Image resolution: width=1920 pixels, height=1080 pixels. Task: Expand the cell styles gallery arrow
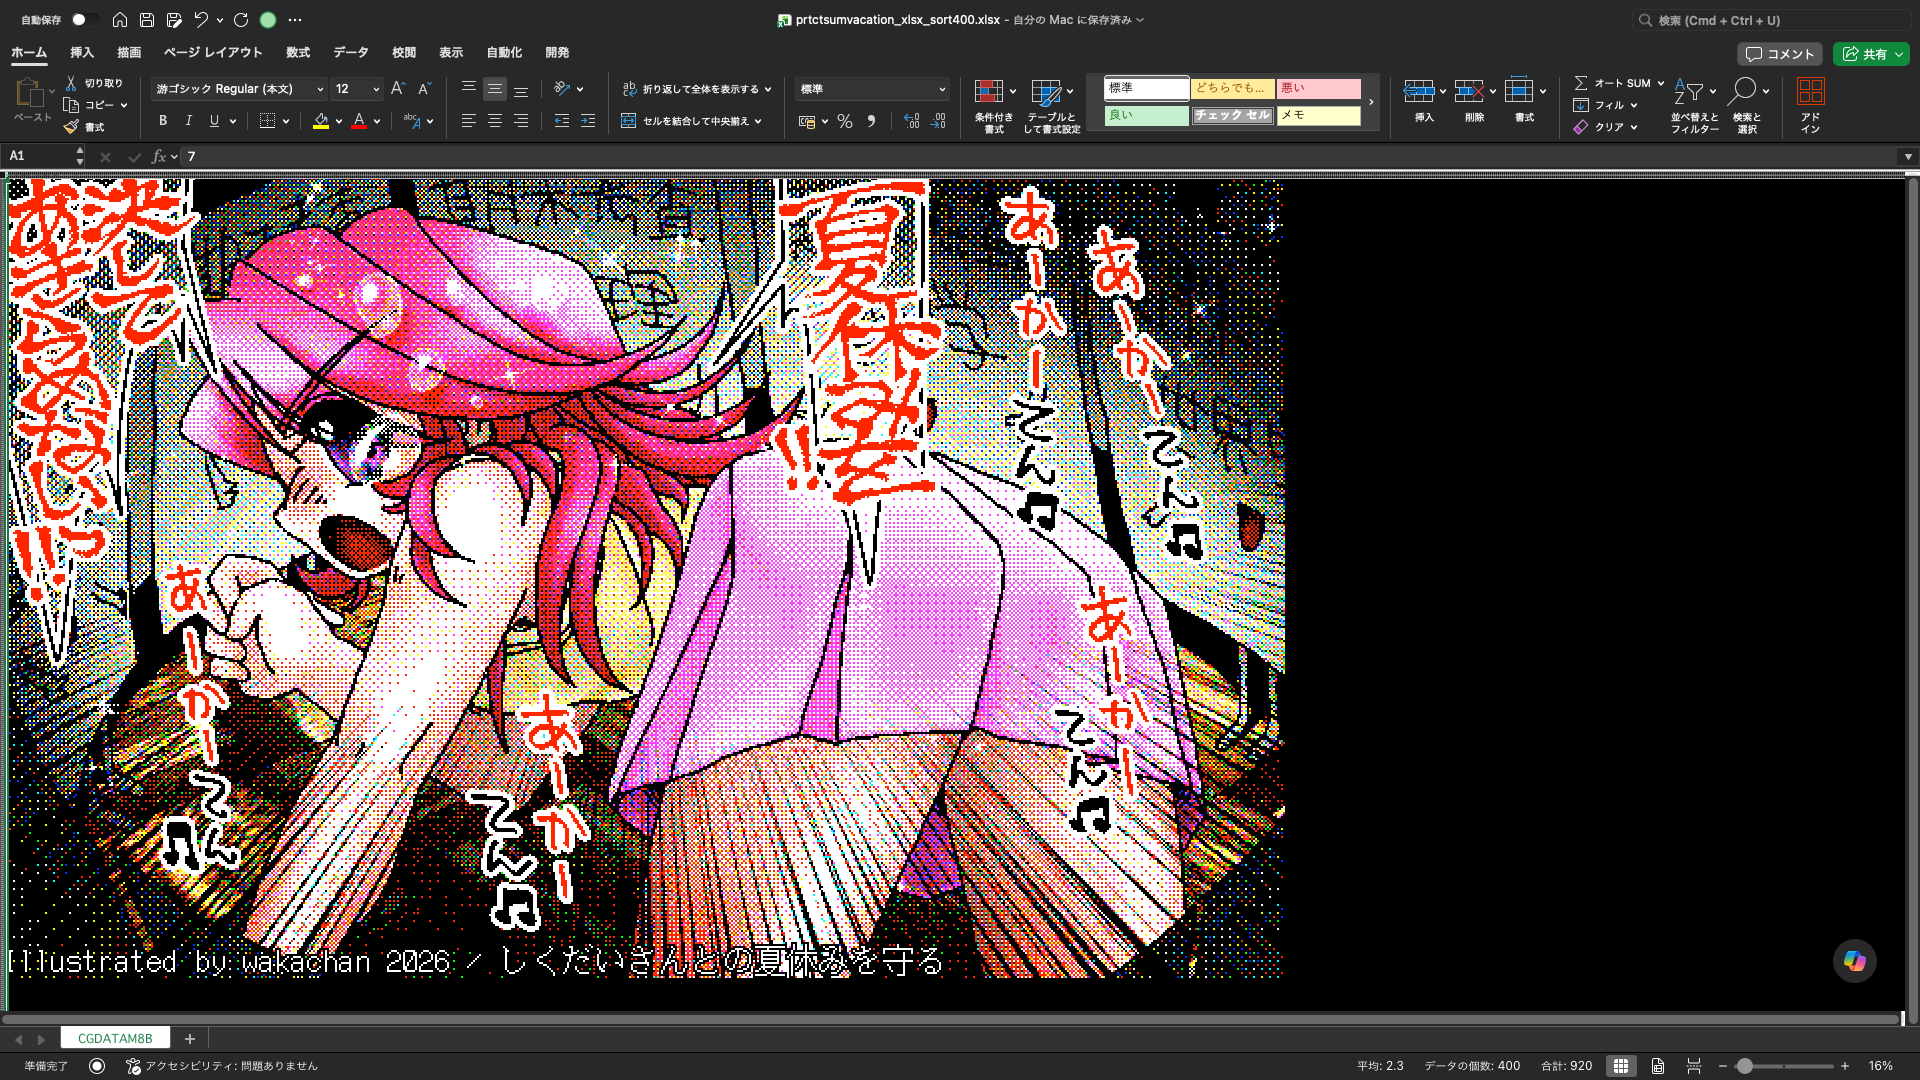[x=1371, y=102]
